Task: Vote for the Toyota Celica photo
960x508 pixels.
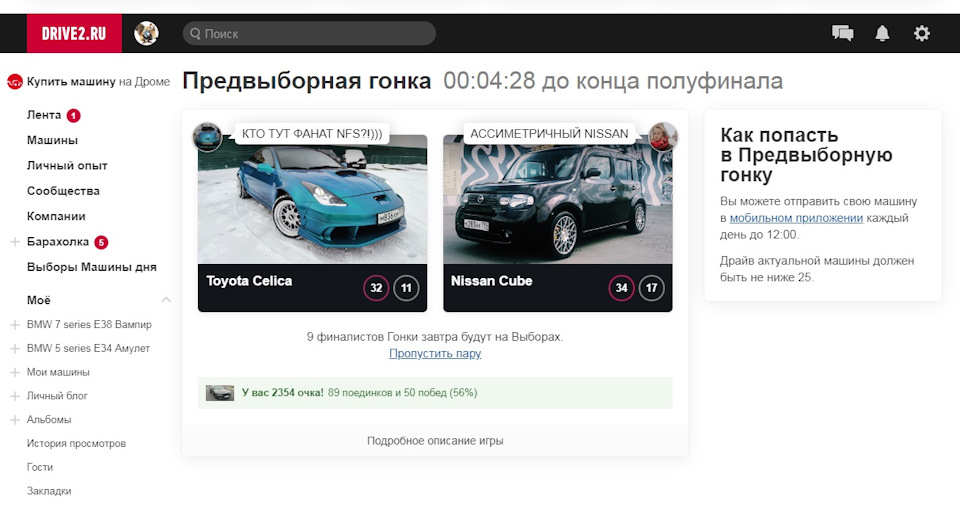Action: click(312, 200)
